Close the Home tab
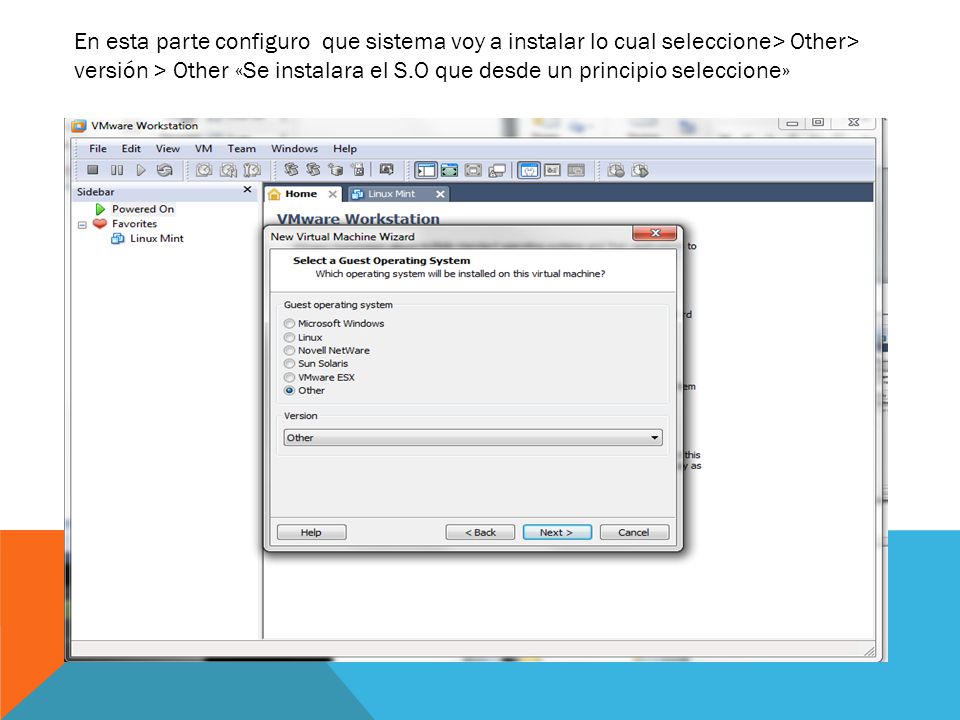 click(x=332, y=194)
